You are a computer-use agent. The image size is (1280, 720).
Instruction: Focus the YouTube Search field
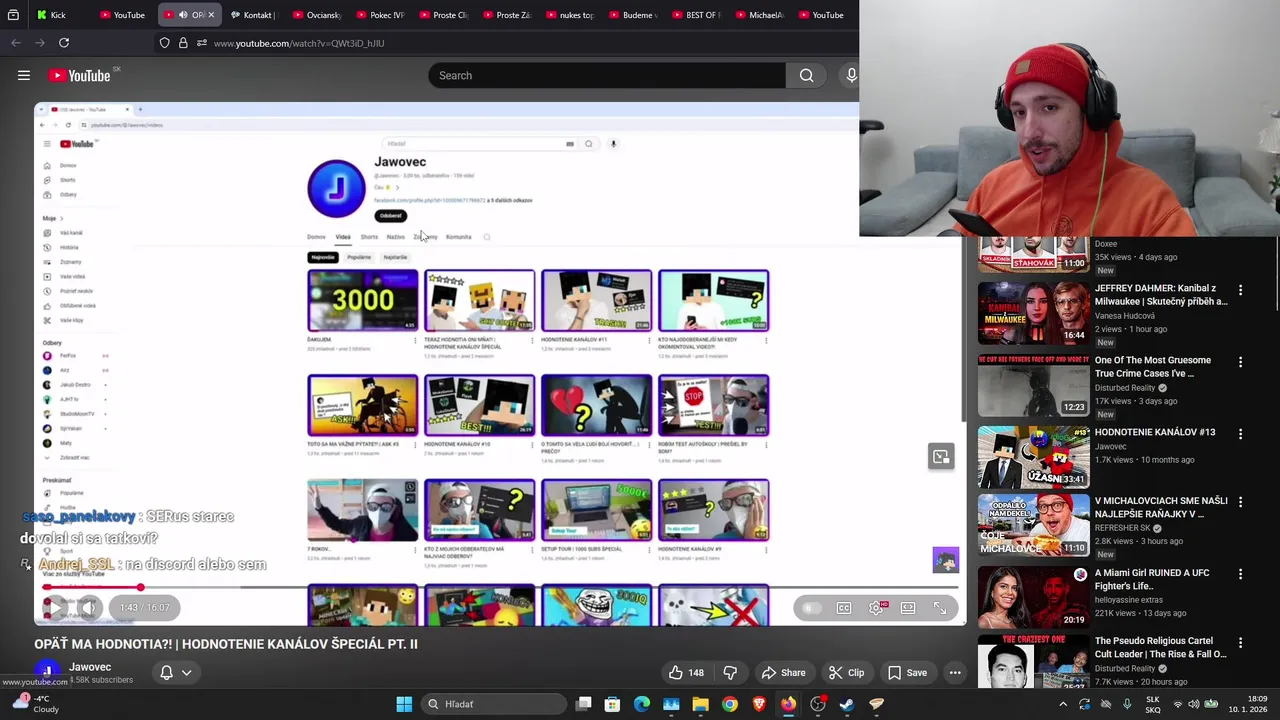[x=607, y=75]
